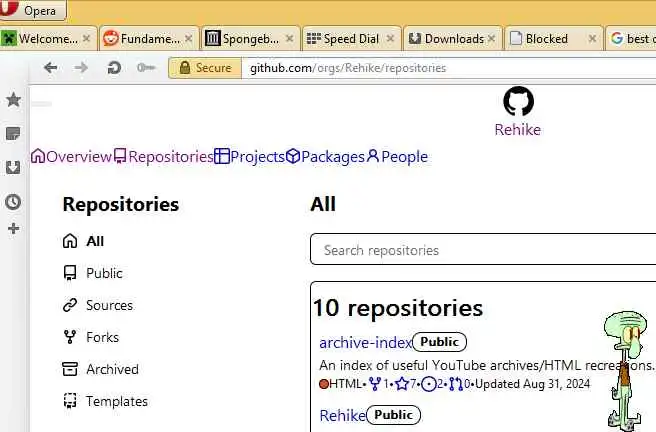View pull requests of archive-index
656x432 pixels.
(x=460, y=384)
